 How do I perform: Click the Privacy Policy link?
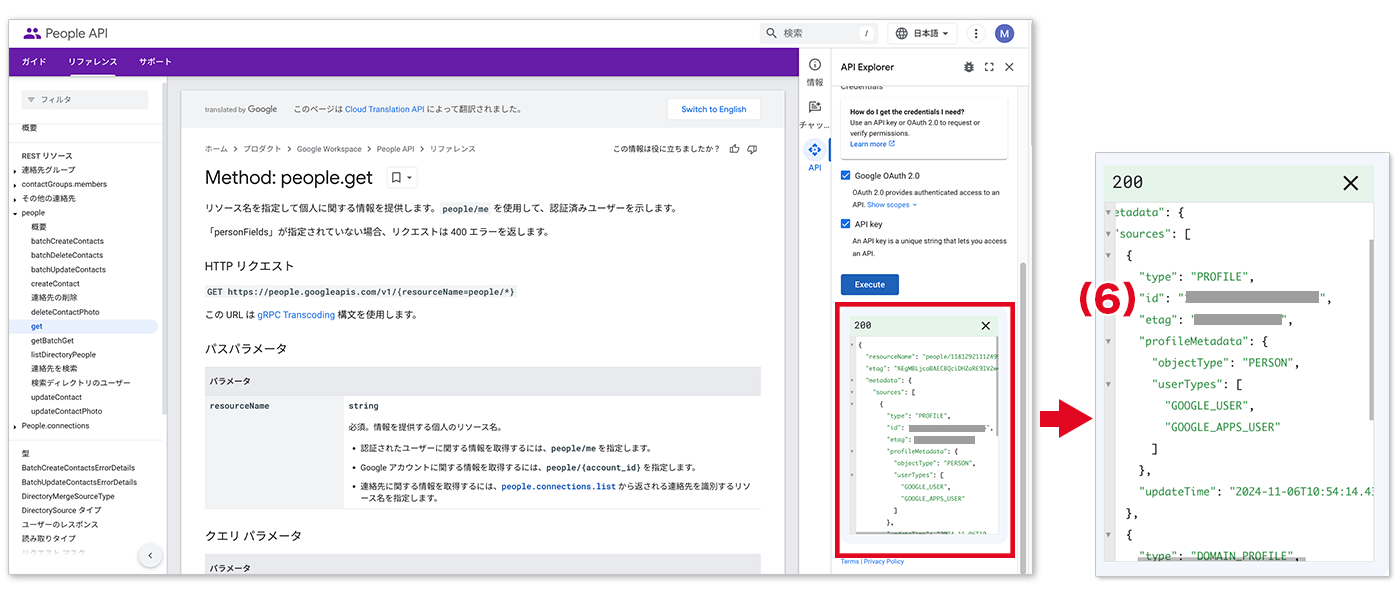coord(884,562)
